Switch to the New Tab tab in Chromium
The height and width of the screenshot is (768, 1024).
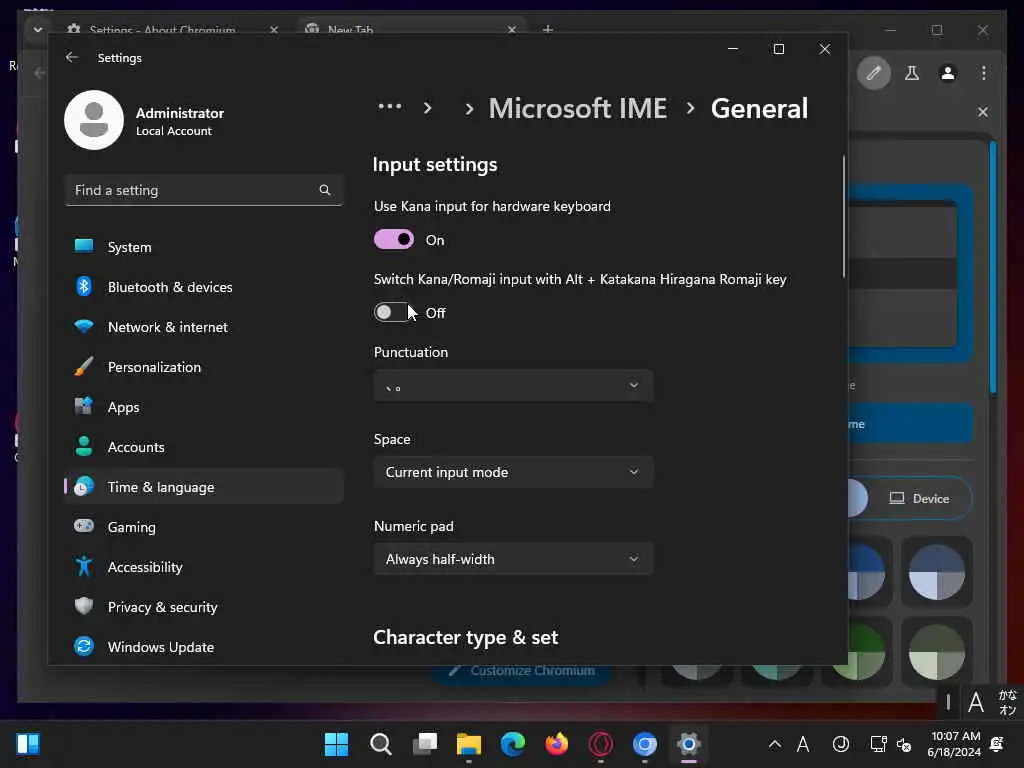click(x=410, y=29)
